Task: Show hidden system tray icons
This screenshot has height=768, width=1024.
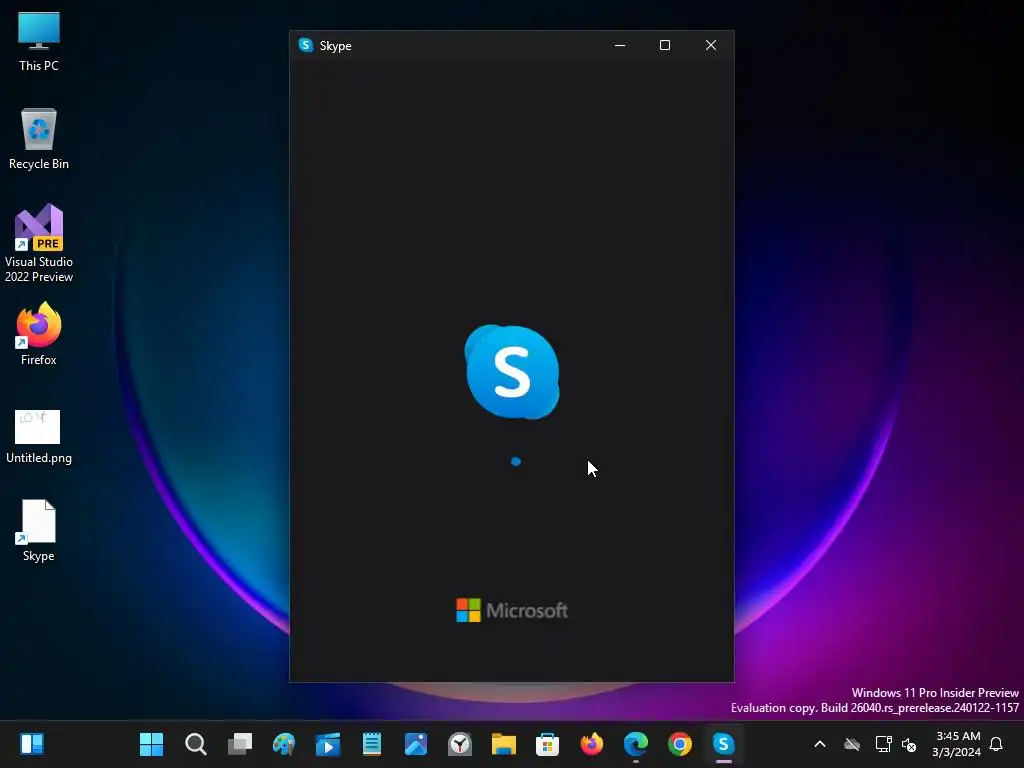Action: click(x=820, y=744)
